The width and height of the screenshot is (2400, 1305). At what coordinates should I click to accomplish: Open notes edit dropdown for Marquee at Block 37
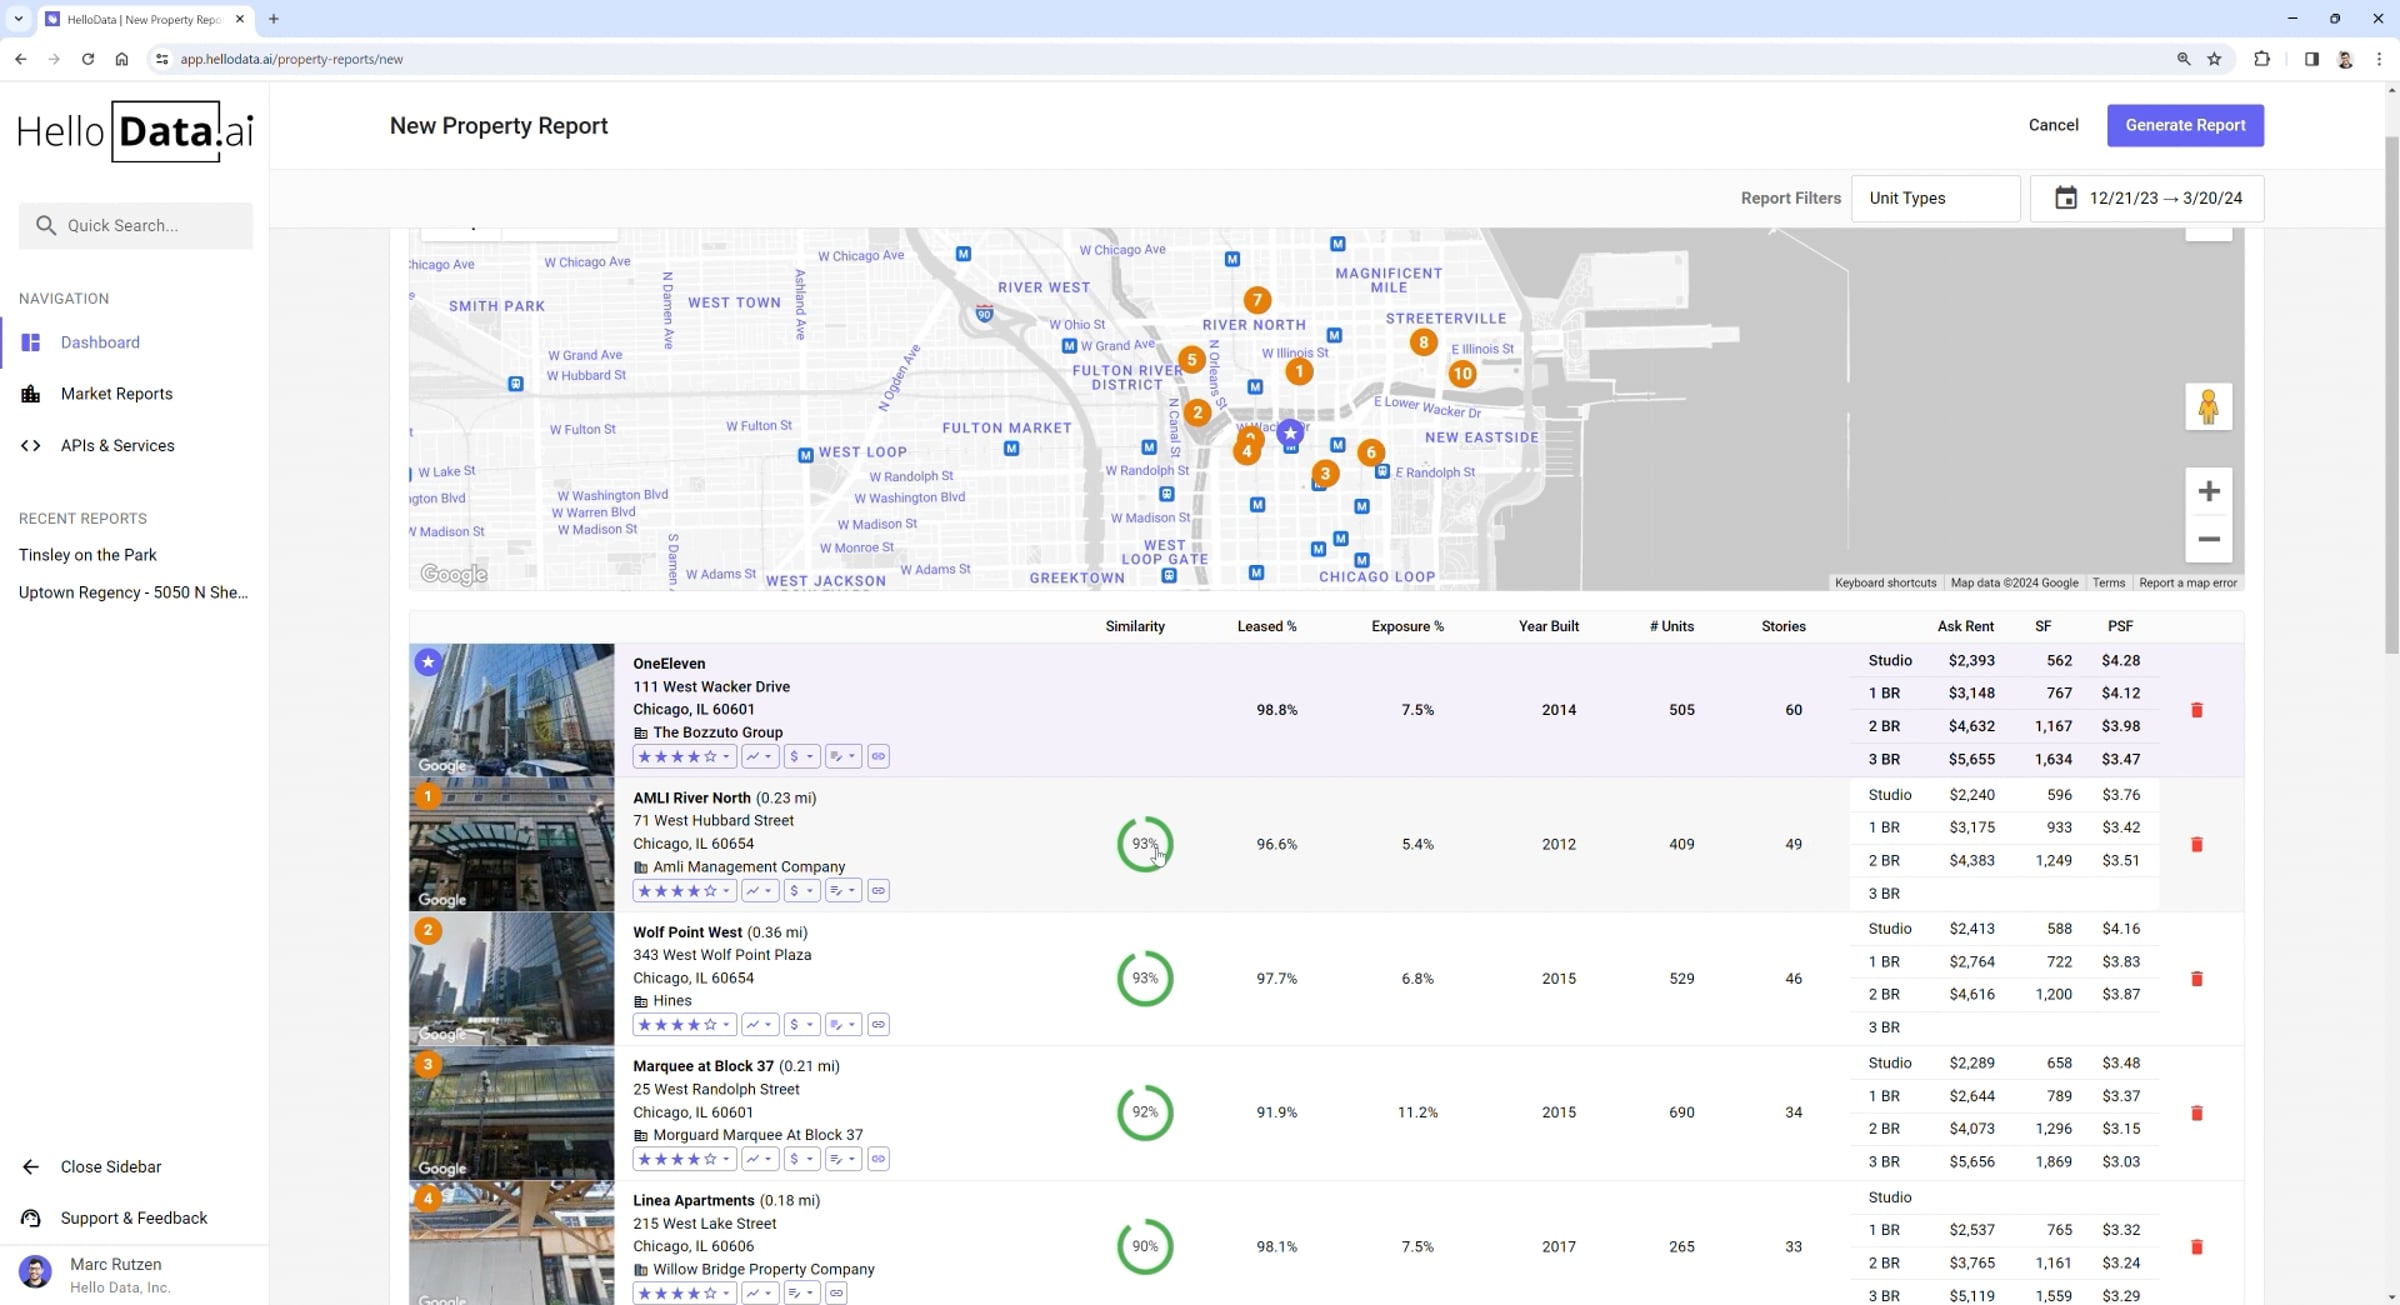(843, 1159)
